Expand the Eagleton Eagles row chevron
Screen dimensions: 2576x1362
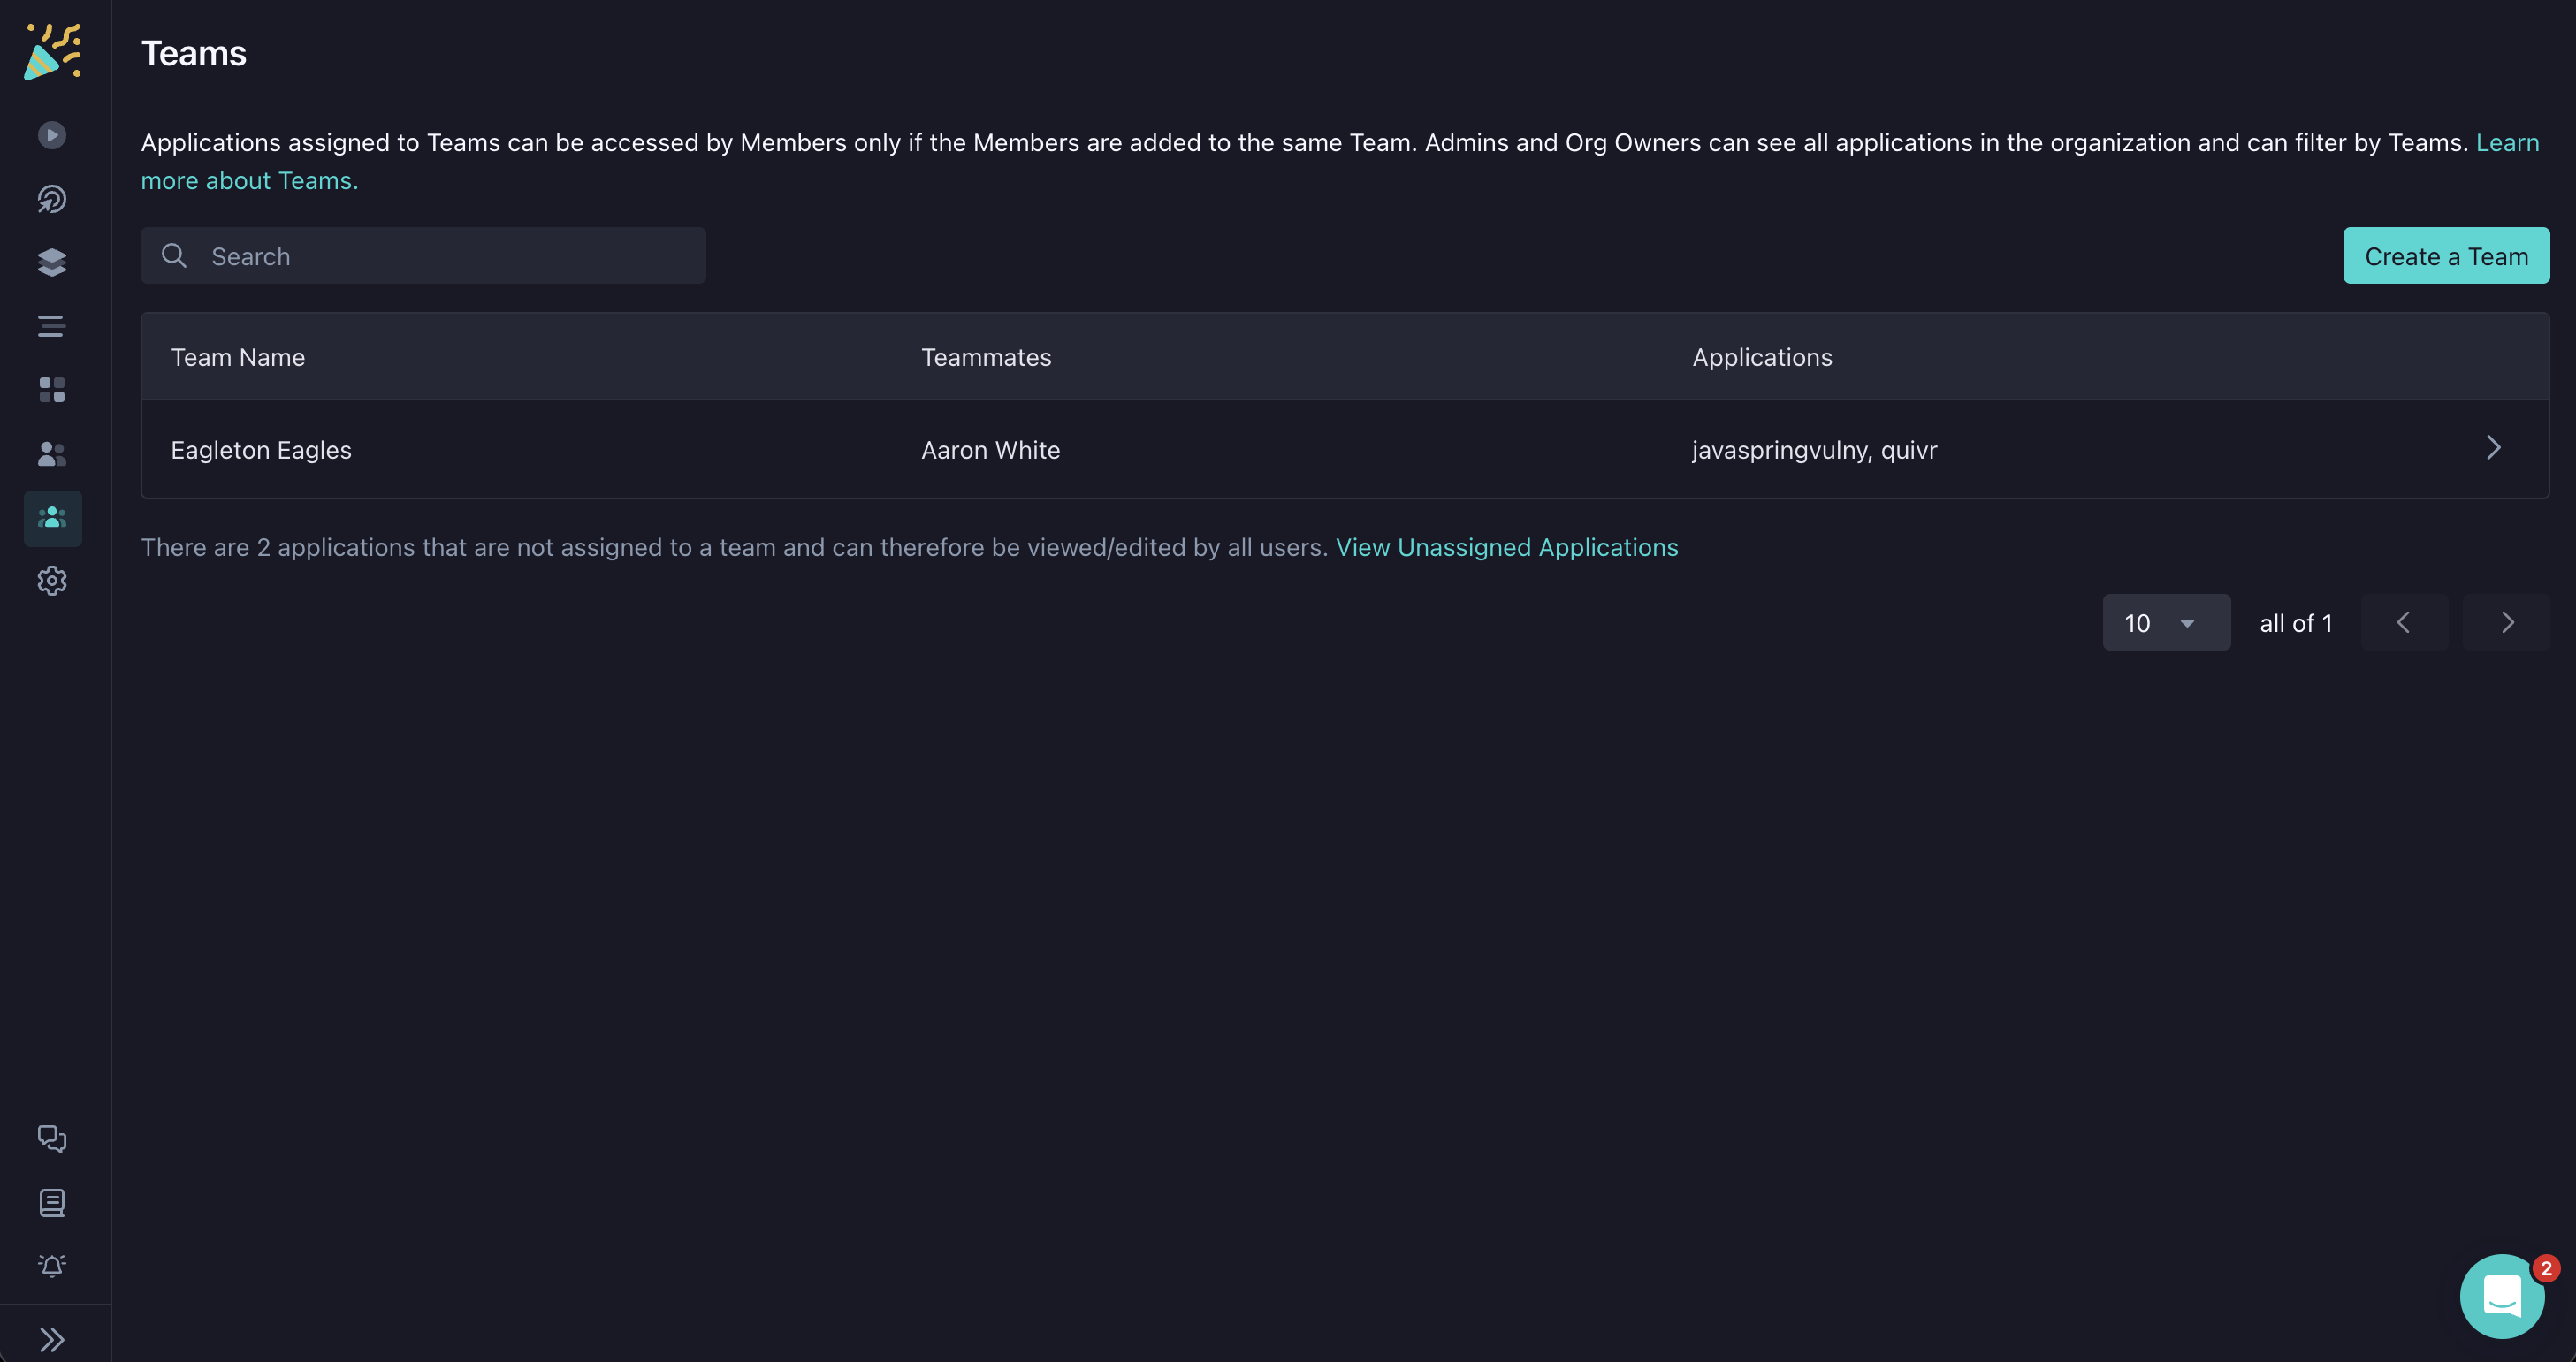point(2493,448)
